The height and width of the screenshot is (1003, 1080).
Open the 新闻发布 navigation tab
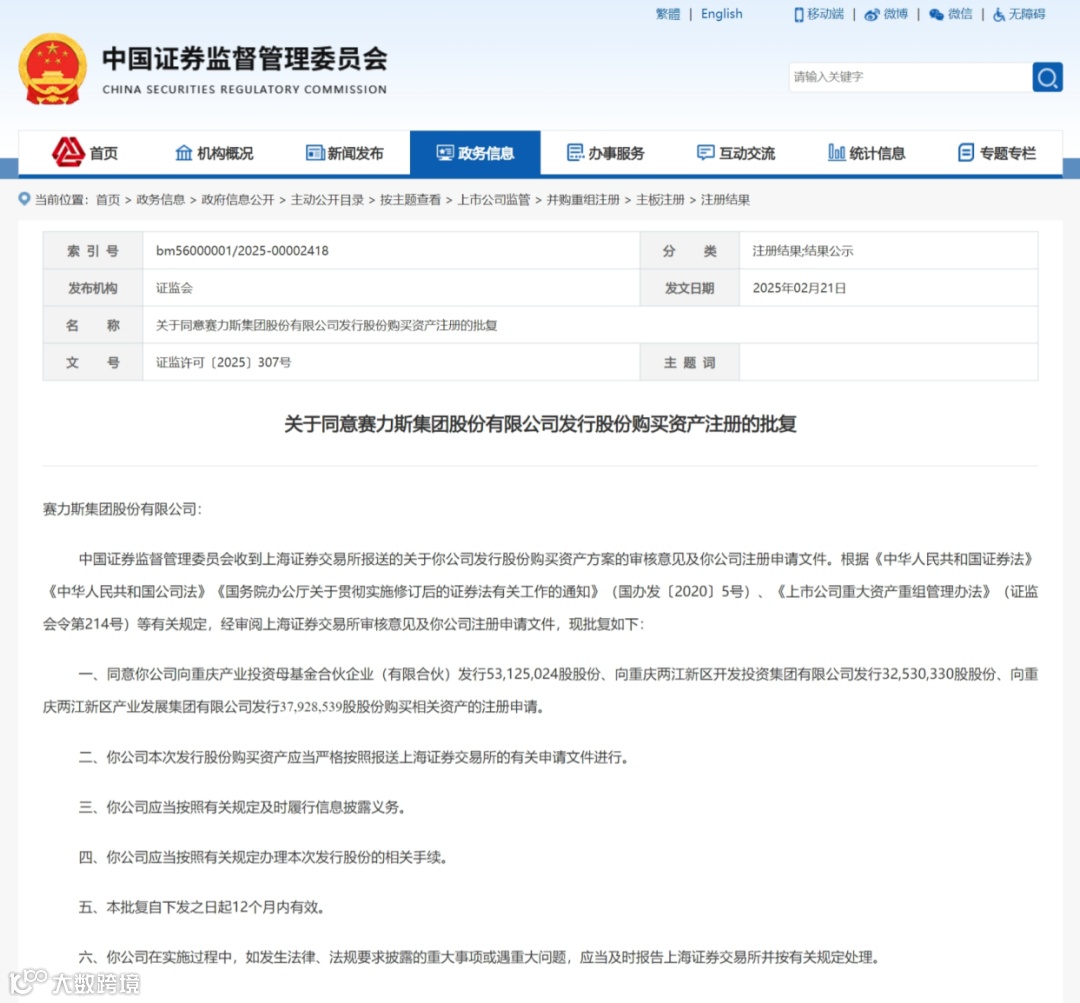click(x=344, y=152)
